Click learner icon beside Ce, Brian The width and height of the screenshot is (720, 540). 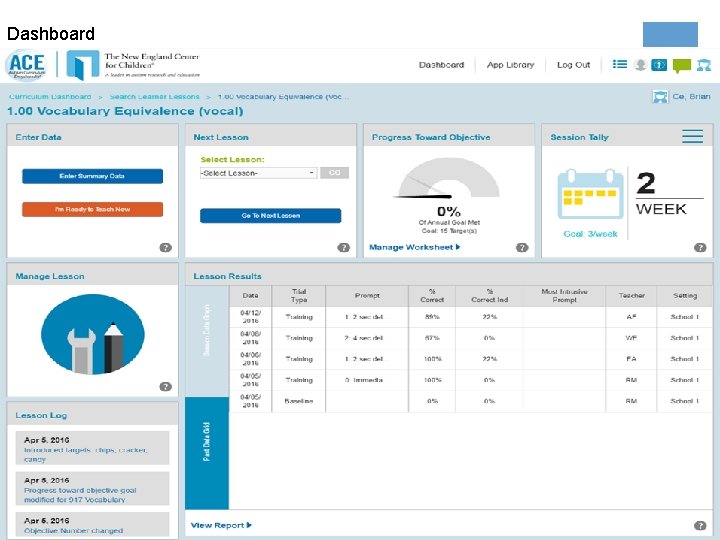point(660,97)
